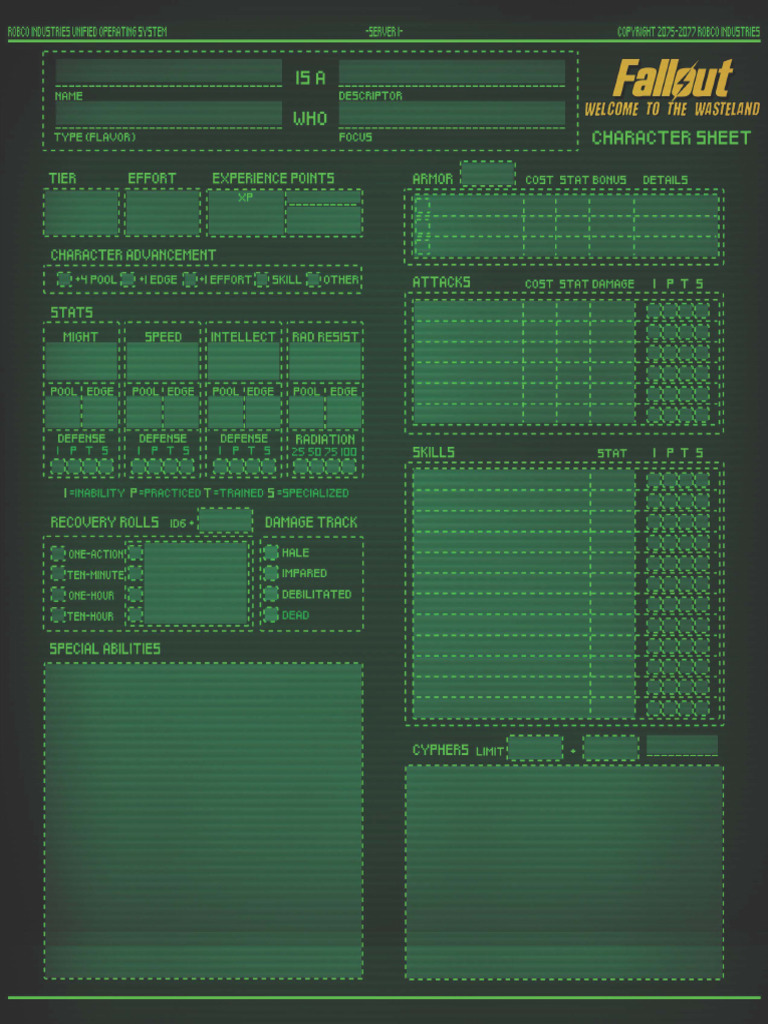Mark HALE on the Damage Track

[271, 552]
